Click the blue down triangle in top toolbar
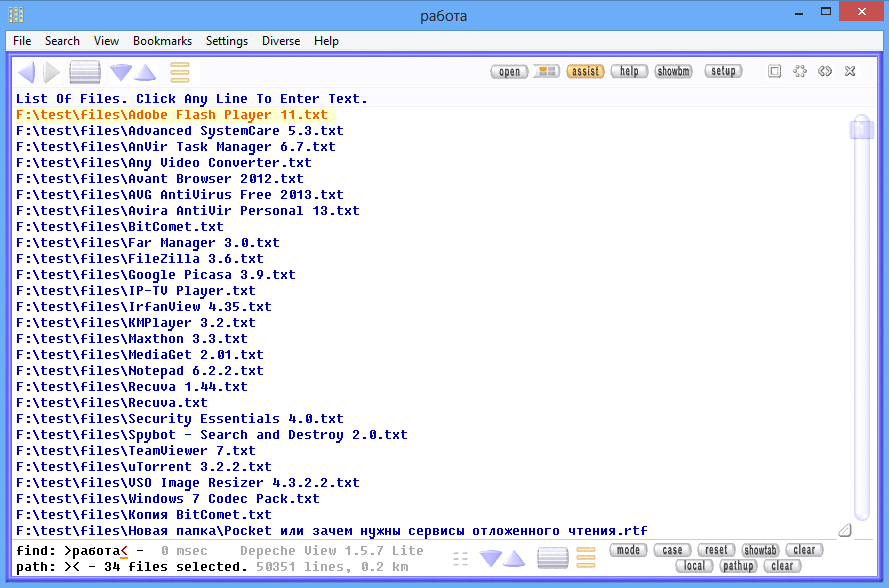This screenshot has width=889, height=588. pyautogui.click(x=120, y=73)
